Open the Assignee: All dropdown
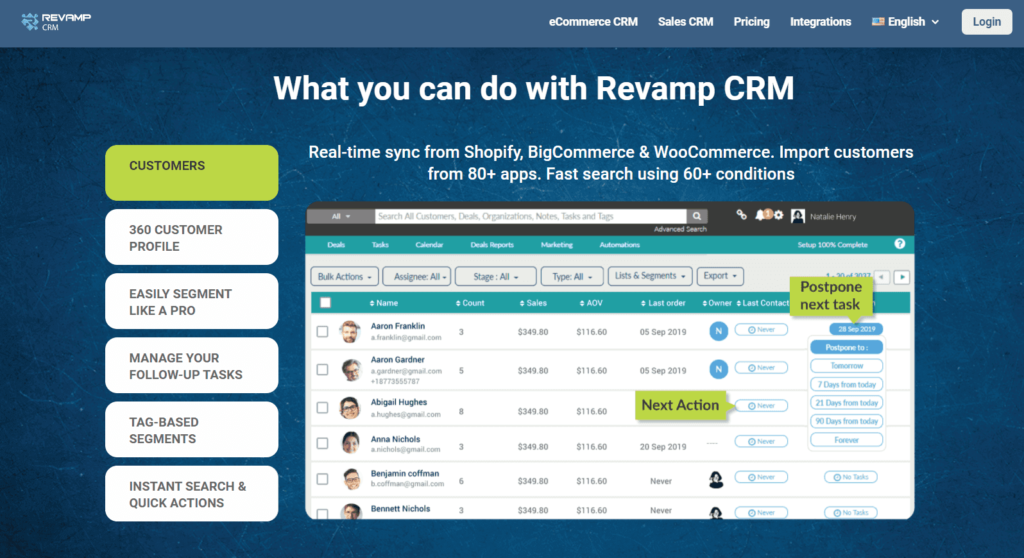This screenshot has width=1024, height=558. coord(417,276)
